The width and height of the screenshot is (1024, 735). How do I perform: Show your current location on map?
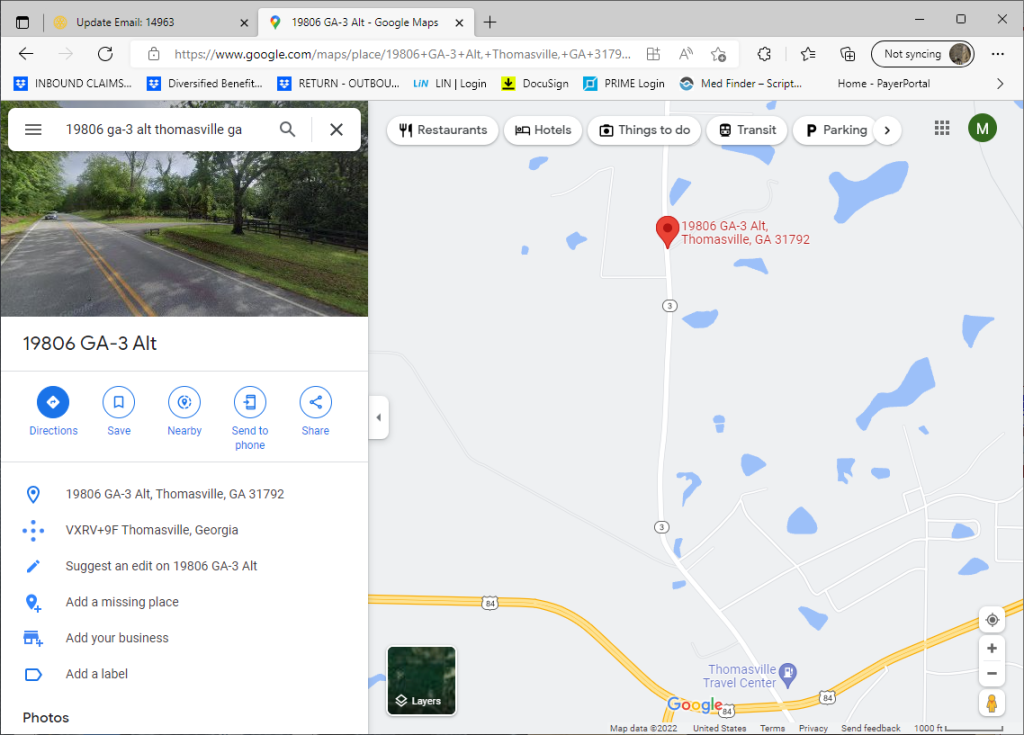(992, 620)
